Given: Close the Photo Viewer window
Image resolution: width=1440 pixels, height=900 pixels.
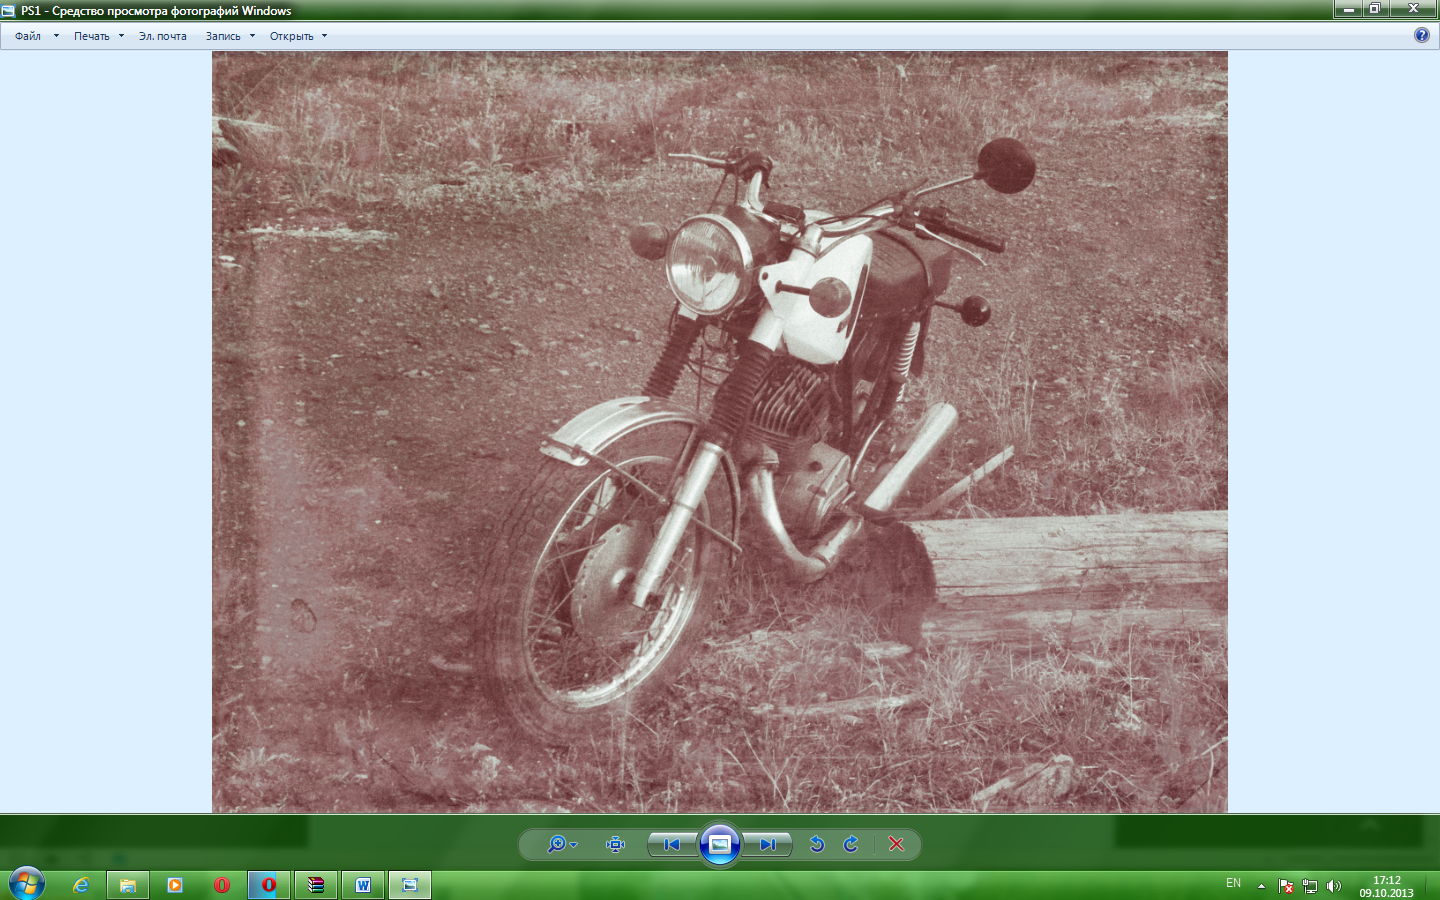Looking at the screenshot, I should point(1414,9).
